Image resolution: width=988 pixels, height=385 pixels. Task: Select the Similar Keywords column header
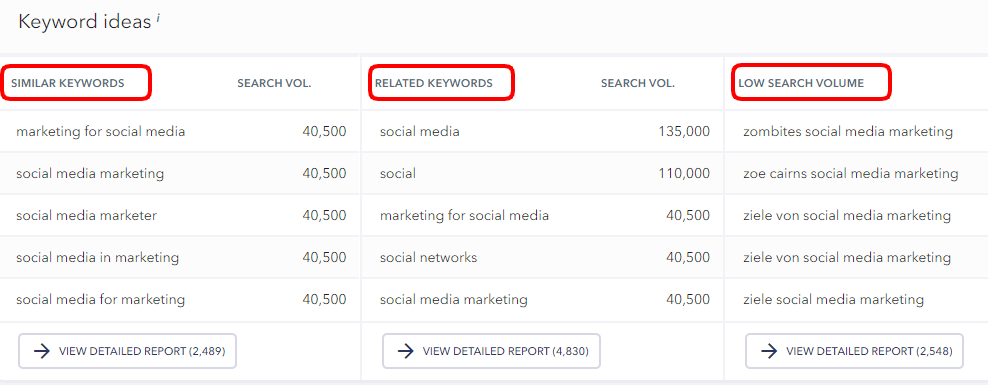[x=67, y=83]
